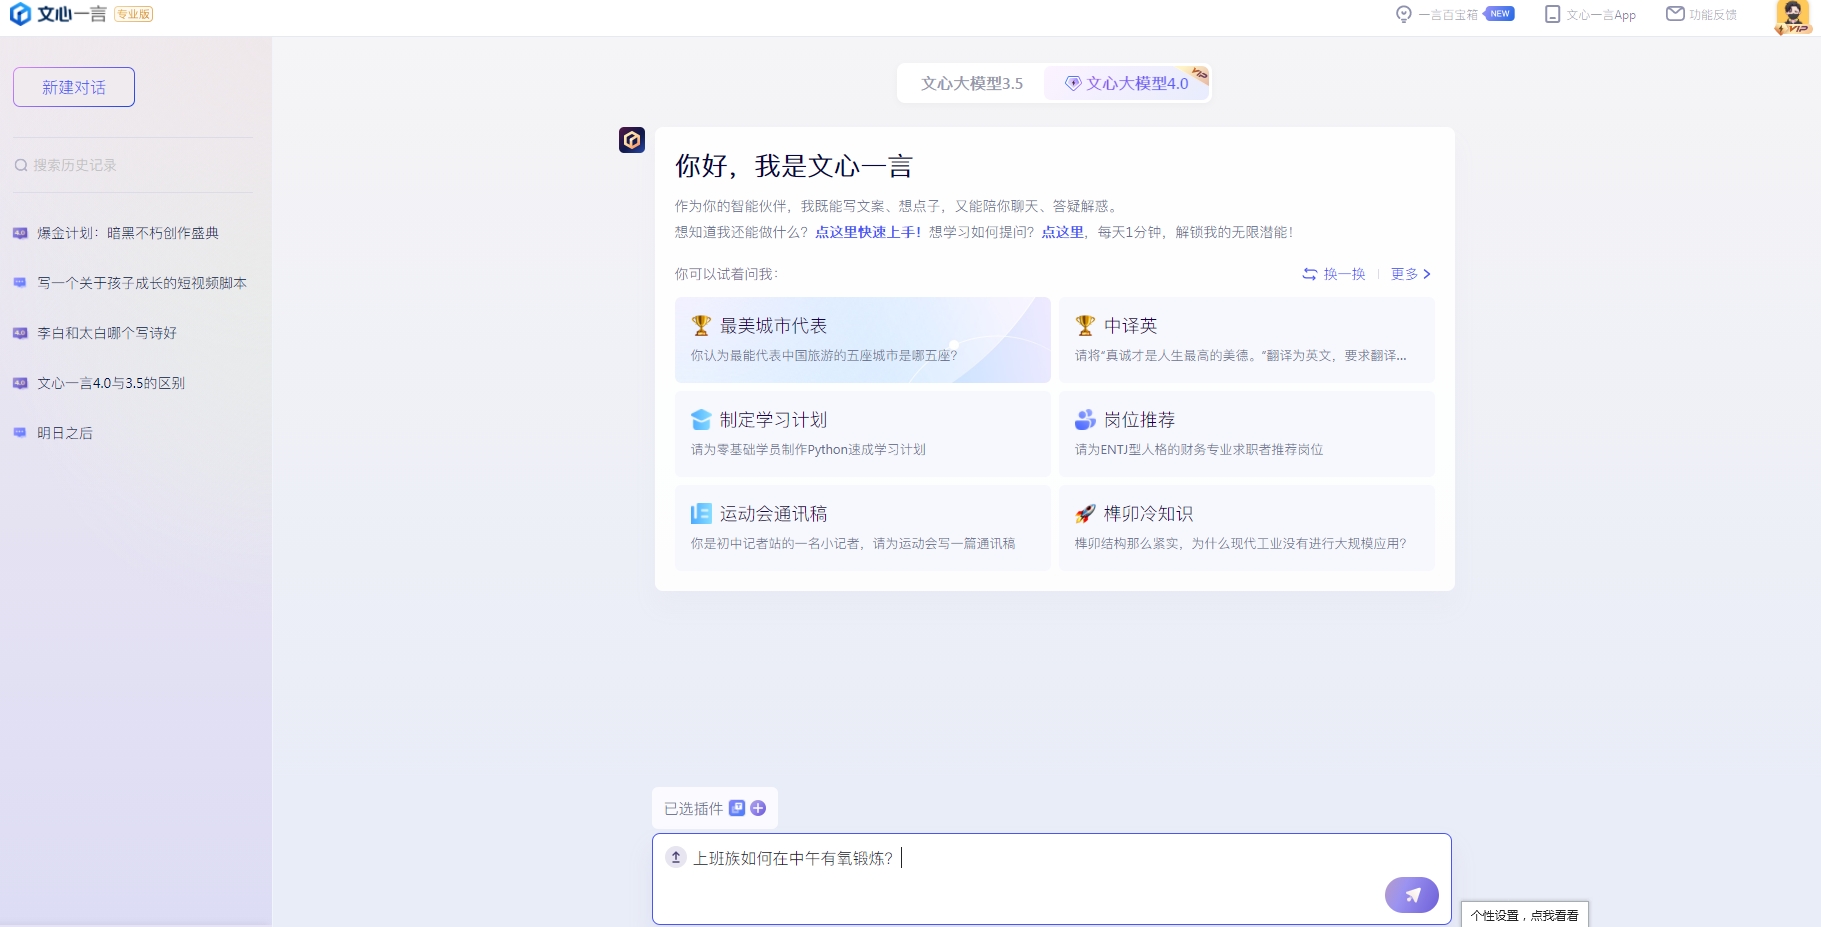Viewport: 1821px width, 927px height.
Task: Open 点这里快速上手 link
Action: coord(868,232)
